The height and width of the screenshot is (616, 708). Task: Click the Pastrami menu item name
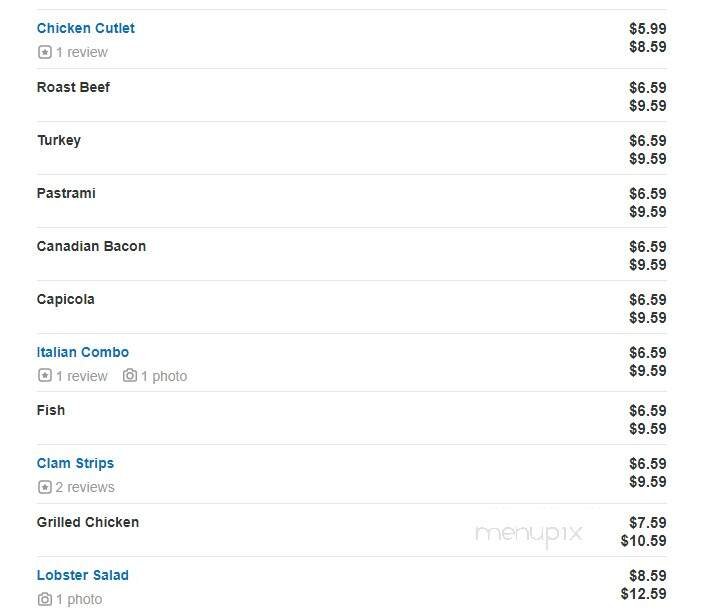(66, 193)
